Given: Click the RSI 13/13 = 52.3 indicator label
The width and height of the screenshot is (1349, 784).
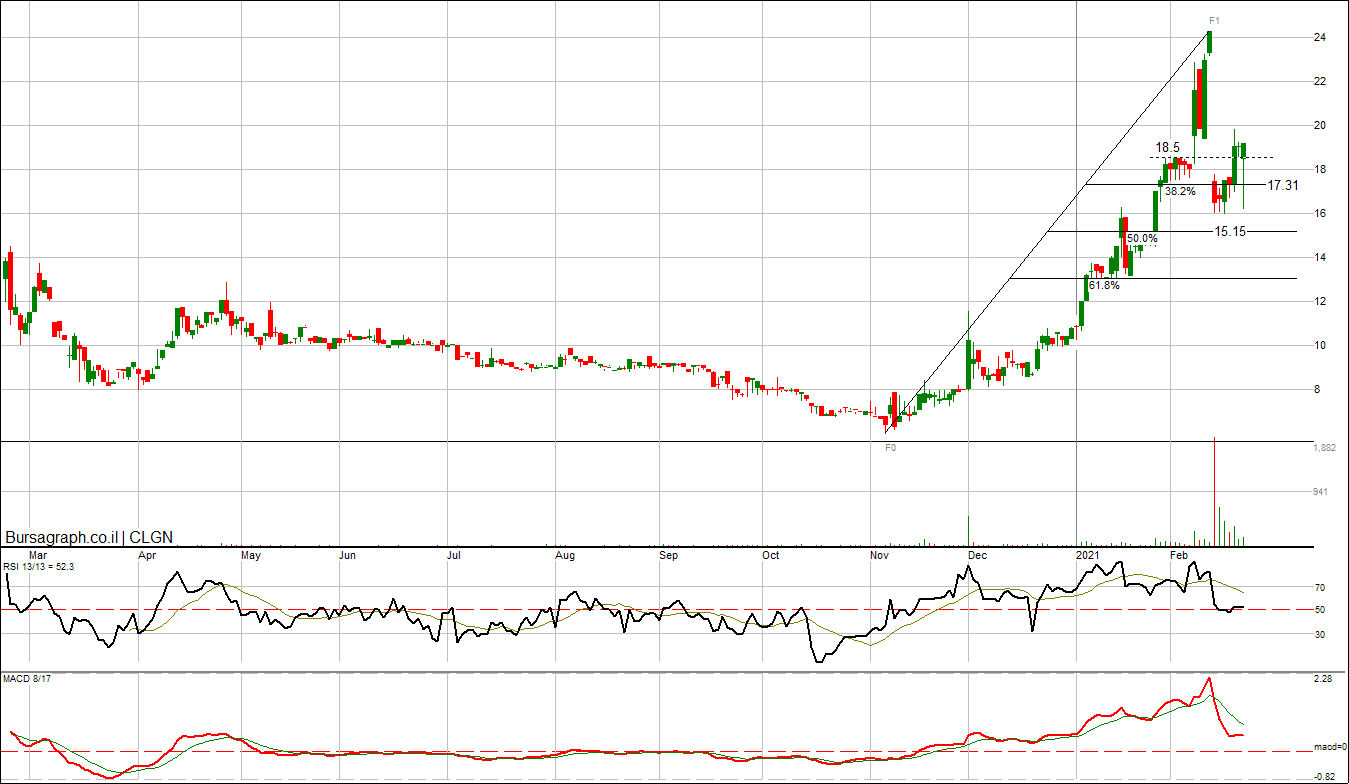Looking at the screenshot, I should (39, 566).
